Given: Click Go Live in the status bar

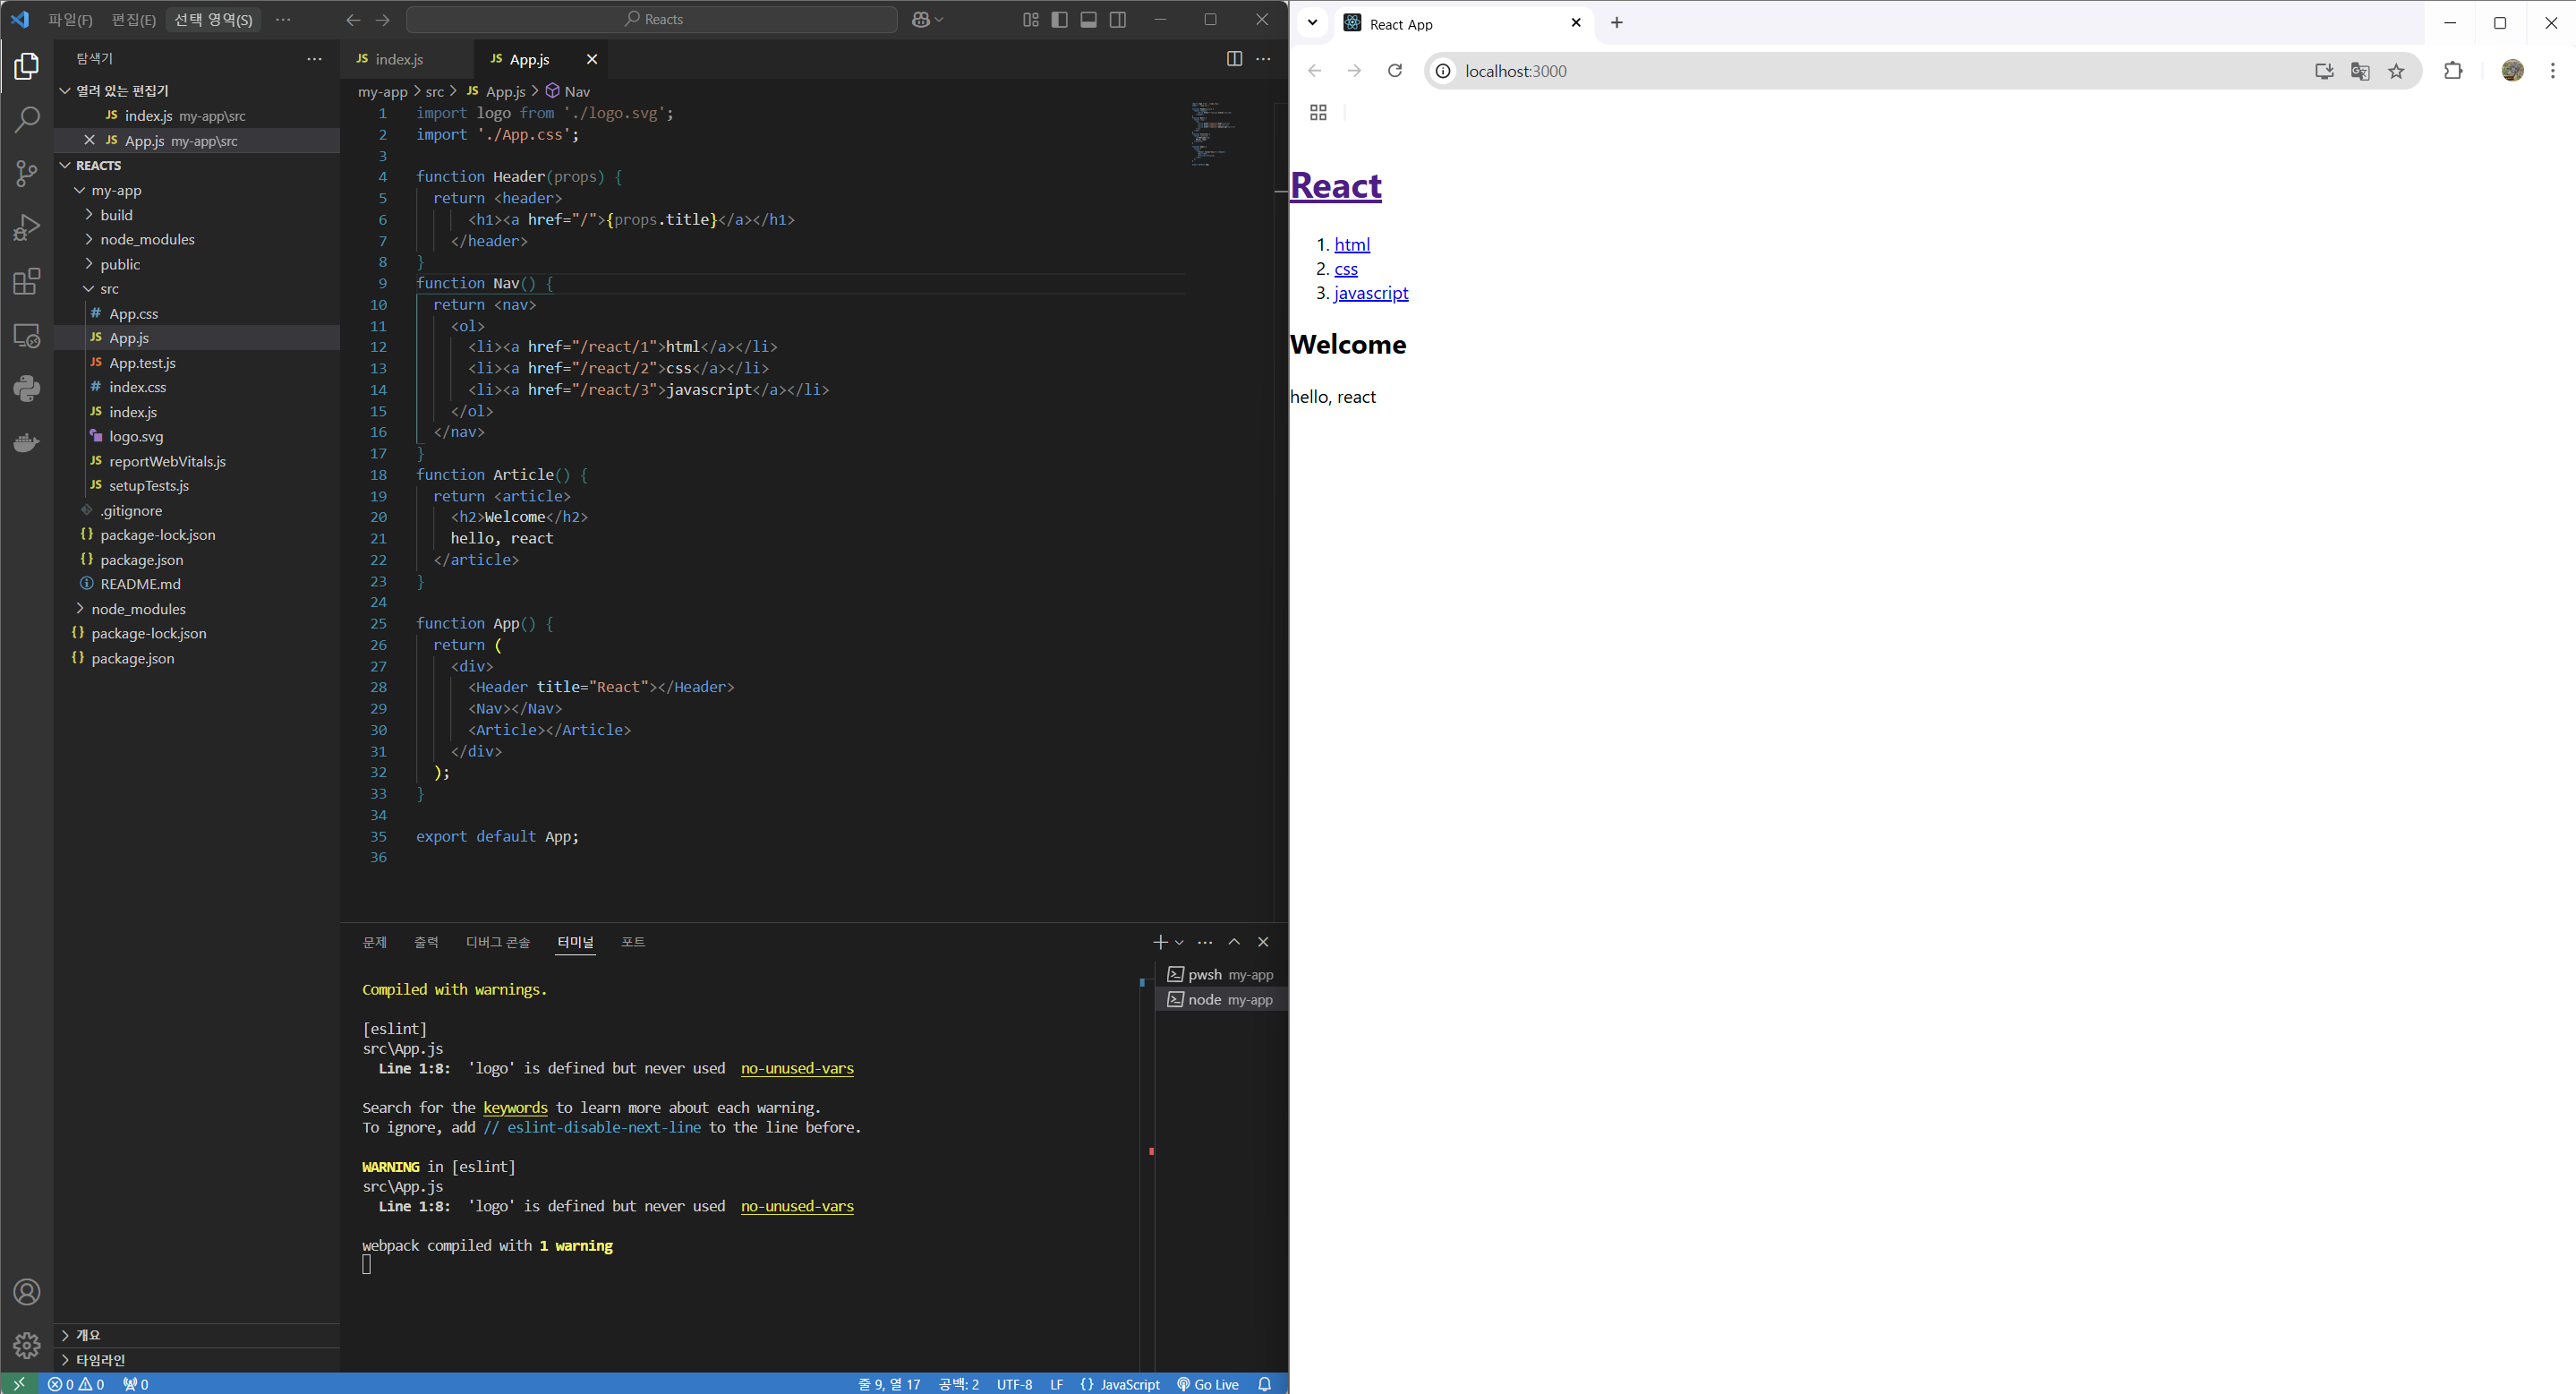Looking at the screenshot, I should 1208,1384.
